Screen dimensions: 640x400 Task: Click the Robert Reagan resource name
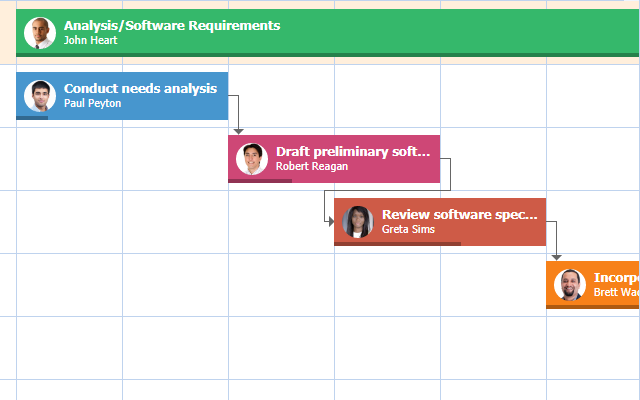coord(312,166)
